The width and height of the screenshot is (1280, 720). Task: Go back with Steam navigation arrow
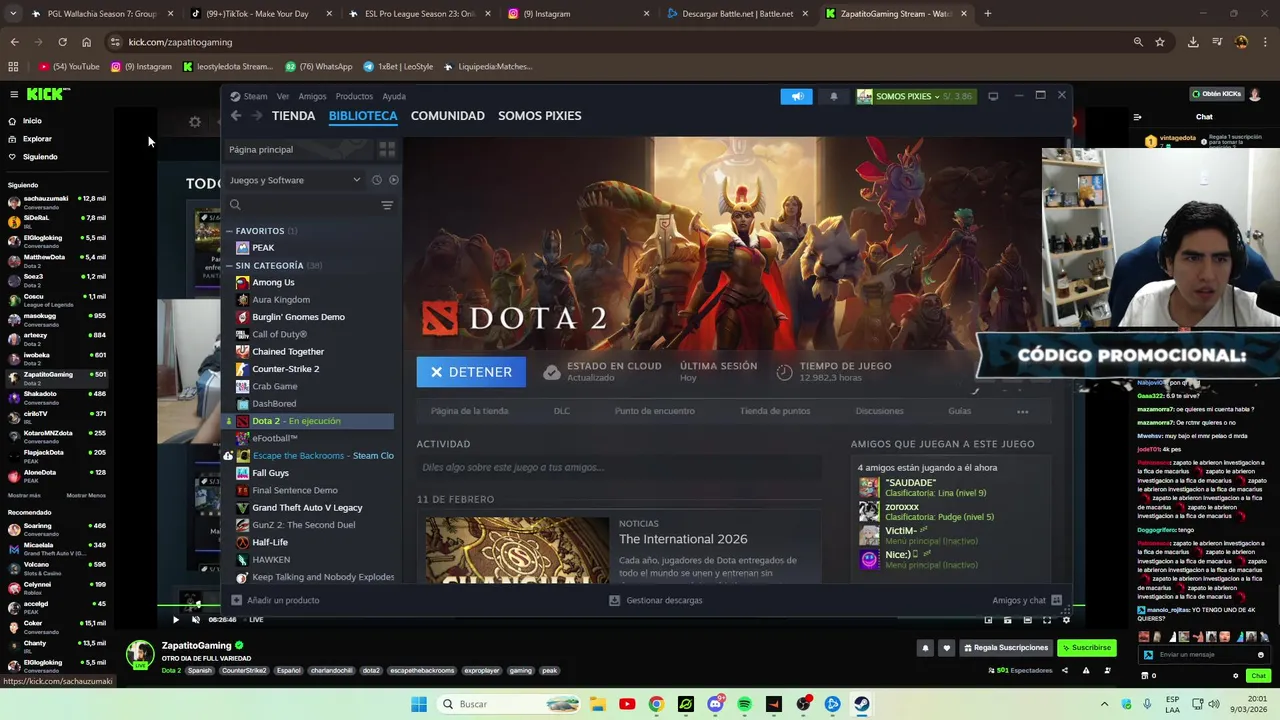(x=236, y=116)
